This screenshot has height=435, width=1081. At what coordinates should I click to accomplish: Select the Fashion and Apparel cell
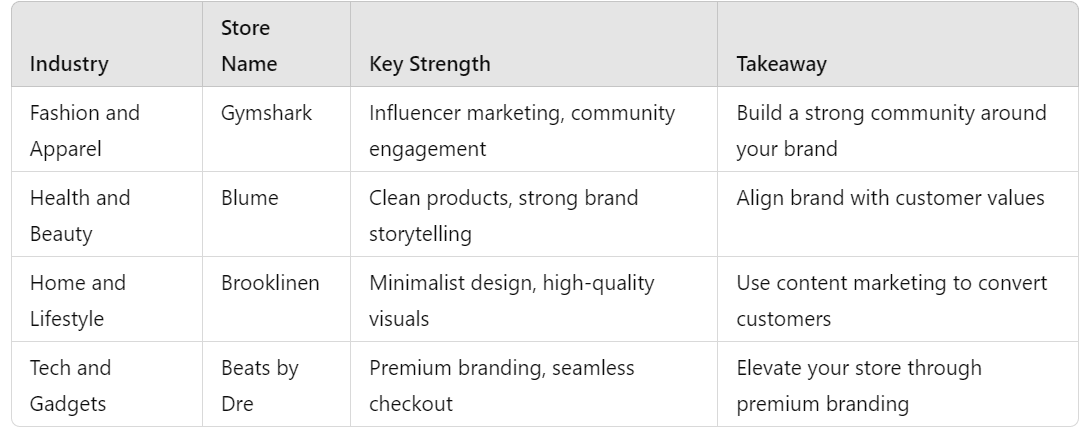click(x=85, y=131)
